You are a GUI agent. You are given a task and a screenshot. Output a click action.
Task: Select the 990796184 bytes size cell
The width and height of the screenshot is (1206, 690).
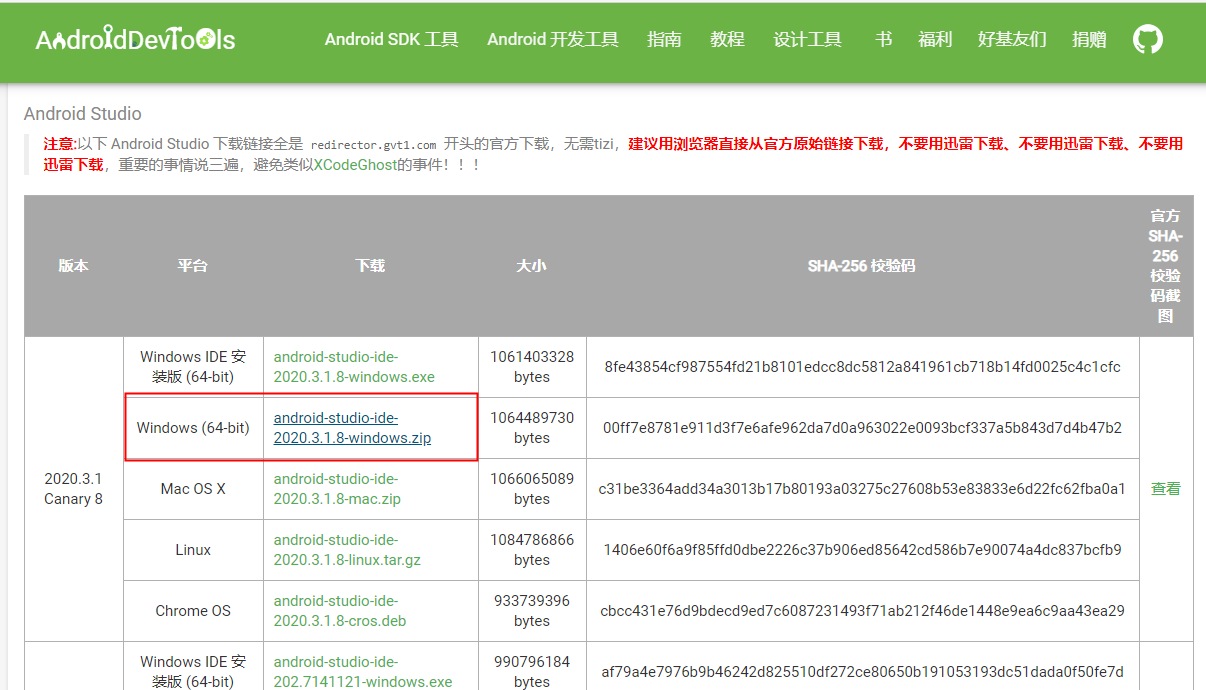(x=532, y=666)
